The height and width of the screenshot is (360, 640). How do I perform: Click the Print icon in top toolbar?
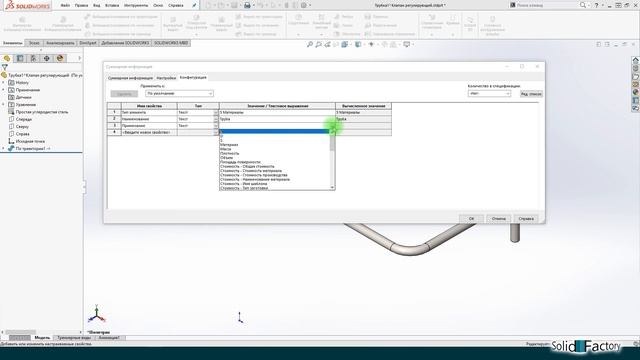click(247, 5)
